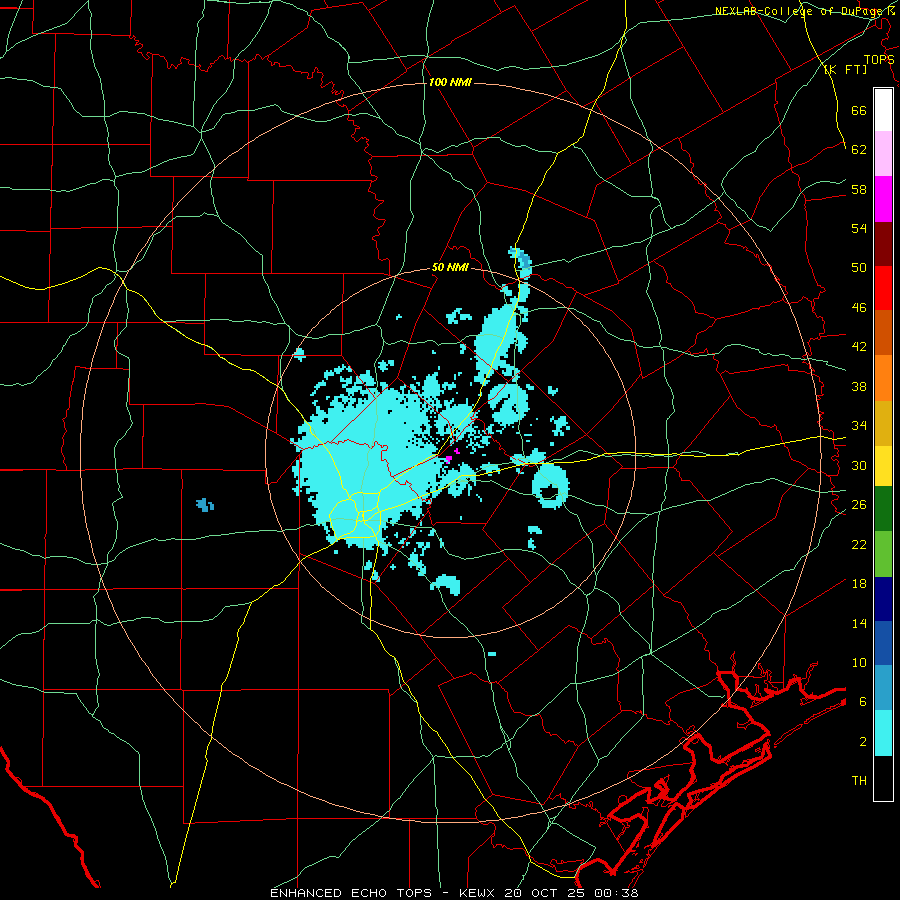Click the legend value '10'

(859, 662)
